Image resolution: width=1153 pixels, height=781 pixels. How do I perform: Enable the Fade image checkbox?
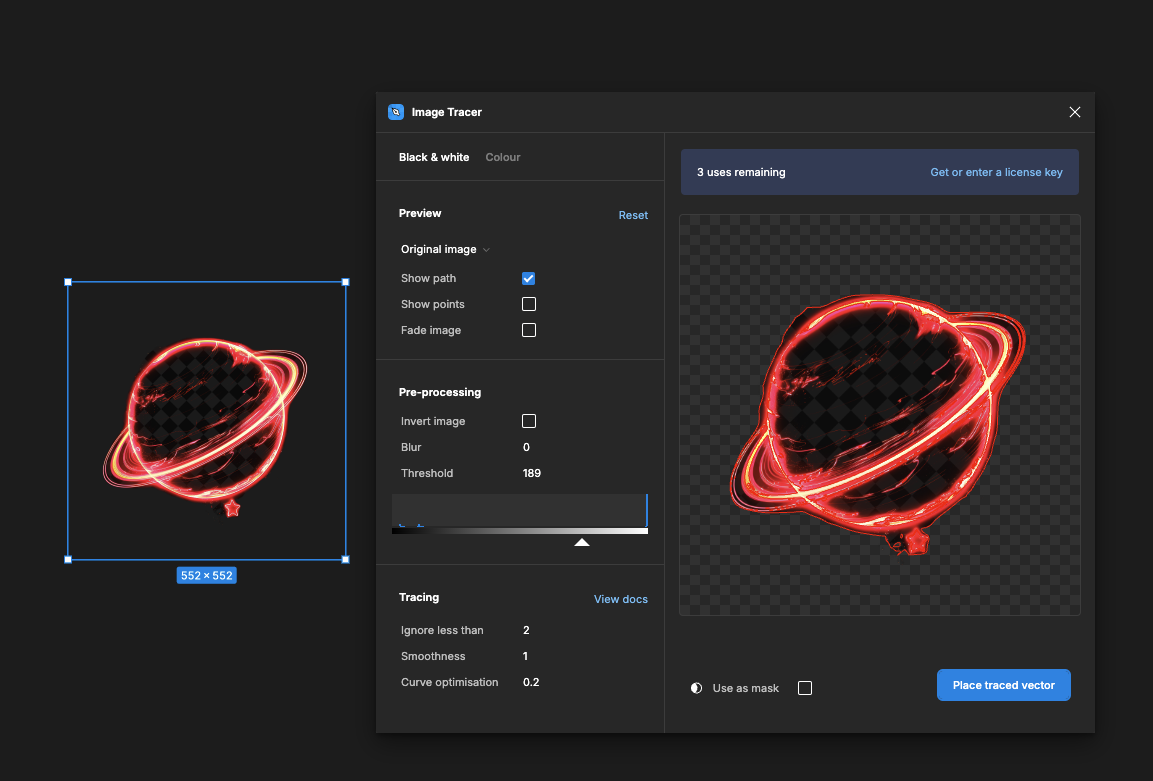tap(529, 330)
